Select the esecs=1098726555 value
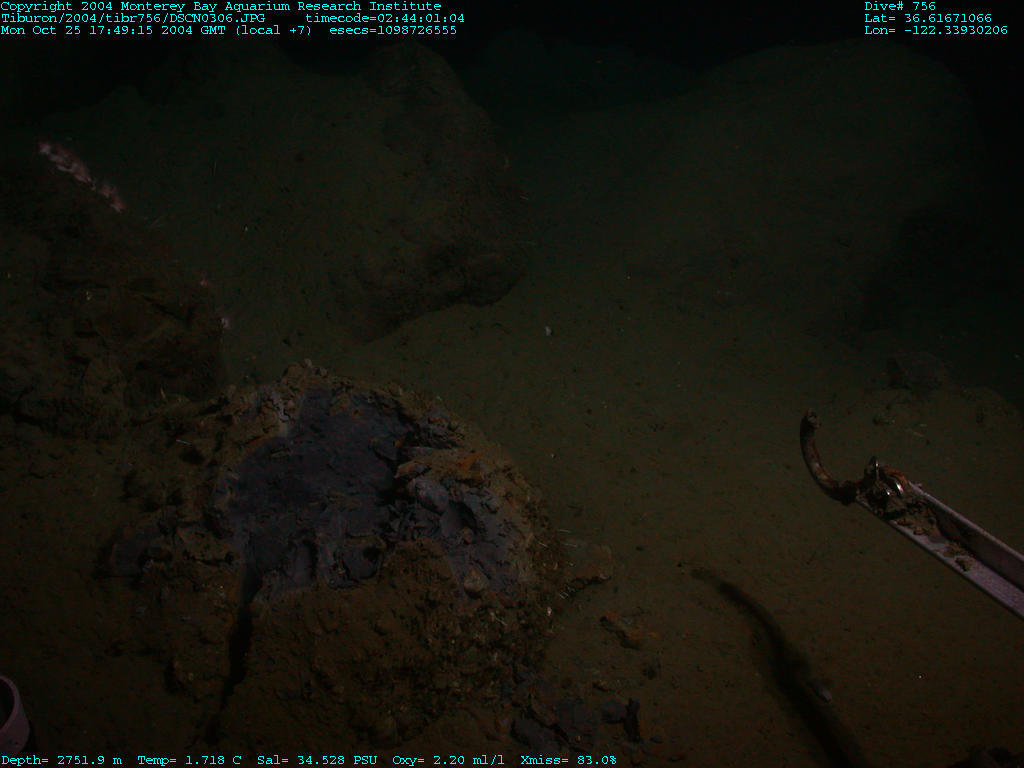Screen dimensions: 1024x768 (x=393, y=30)
